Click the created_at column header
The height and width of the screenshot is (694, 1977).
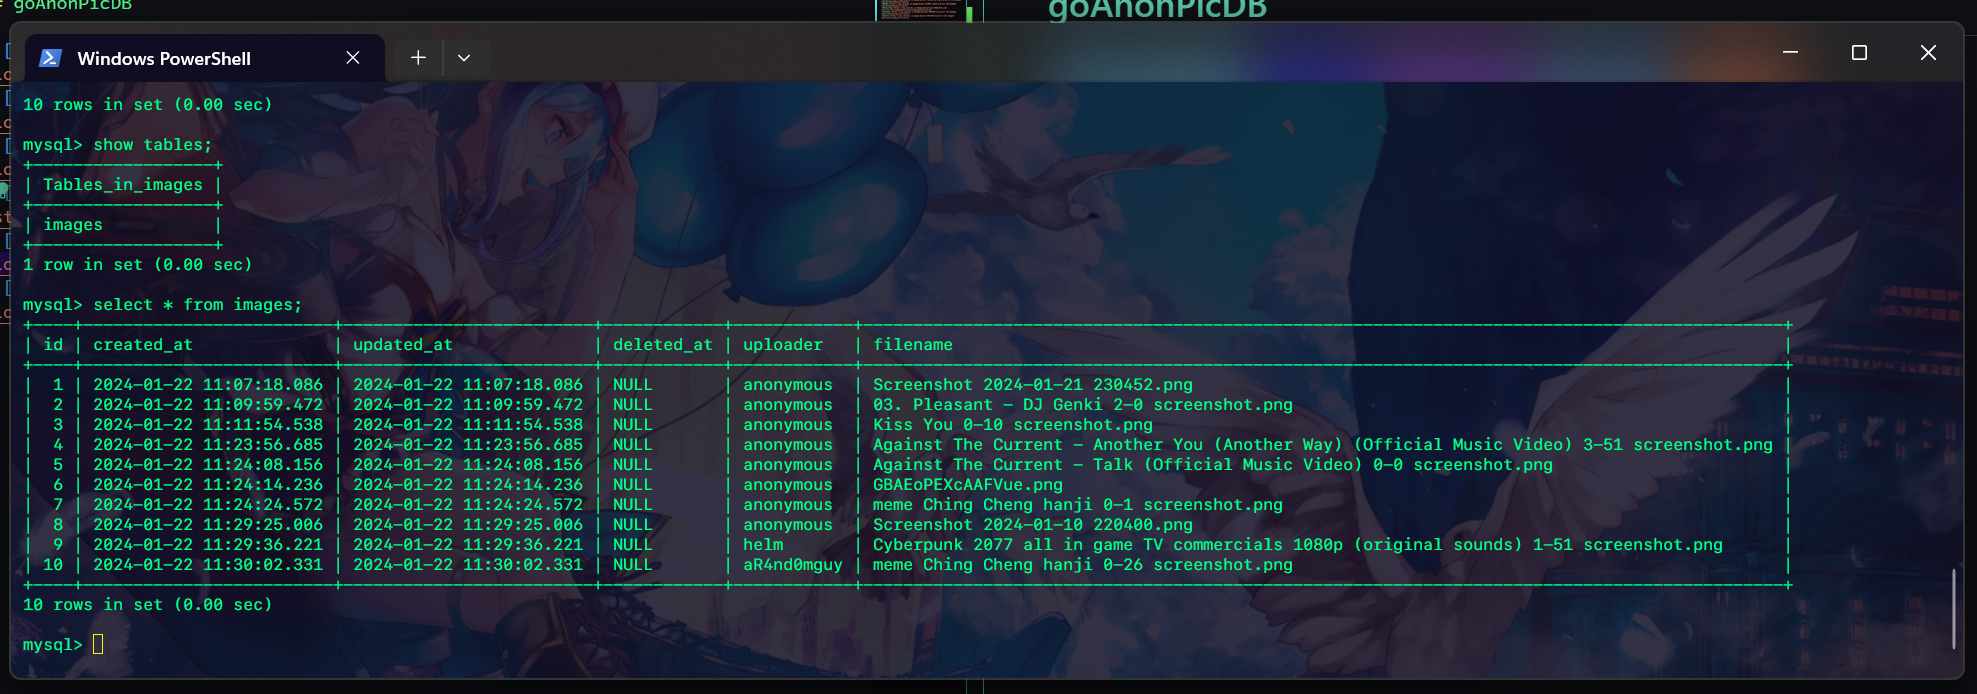(143, 345)
